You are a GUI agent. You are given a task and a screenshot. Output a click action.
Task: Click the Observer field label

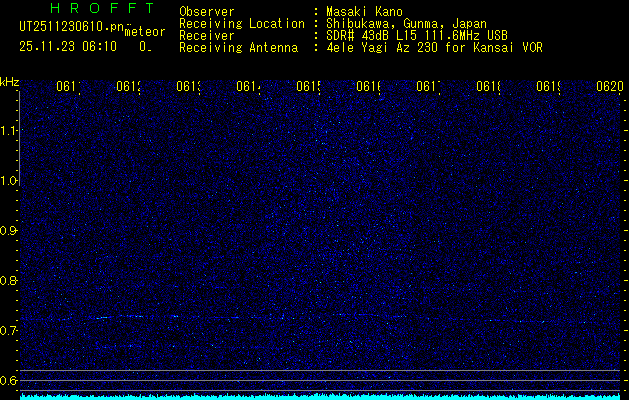[207, 12]
